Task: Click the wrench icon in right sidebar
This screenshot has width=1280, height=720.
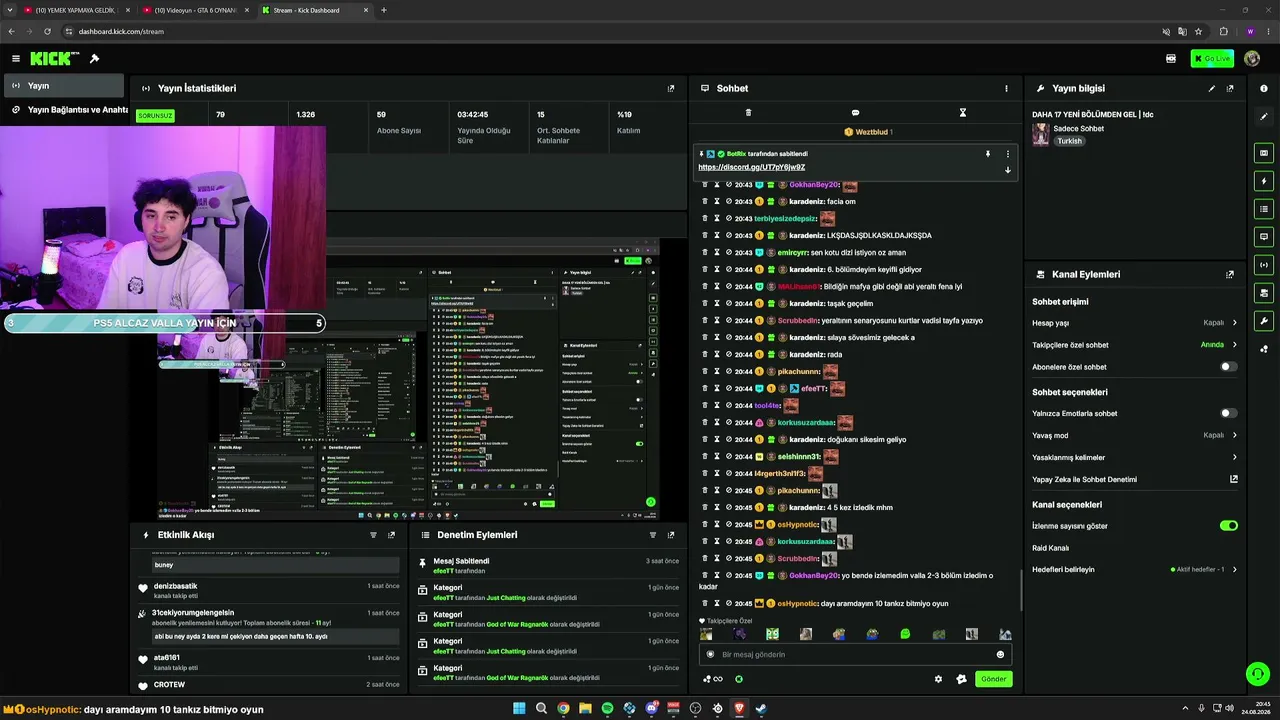Action: pyautogui.click(x=1264, y=321)
